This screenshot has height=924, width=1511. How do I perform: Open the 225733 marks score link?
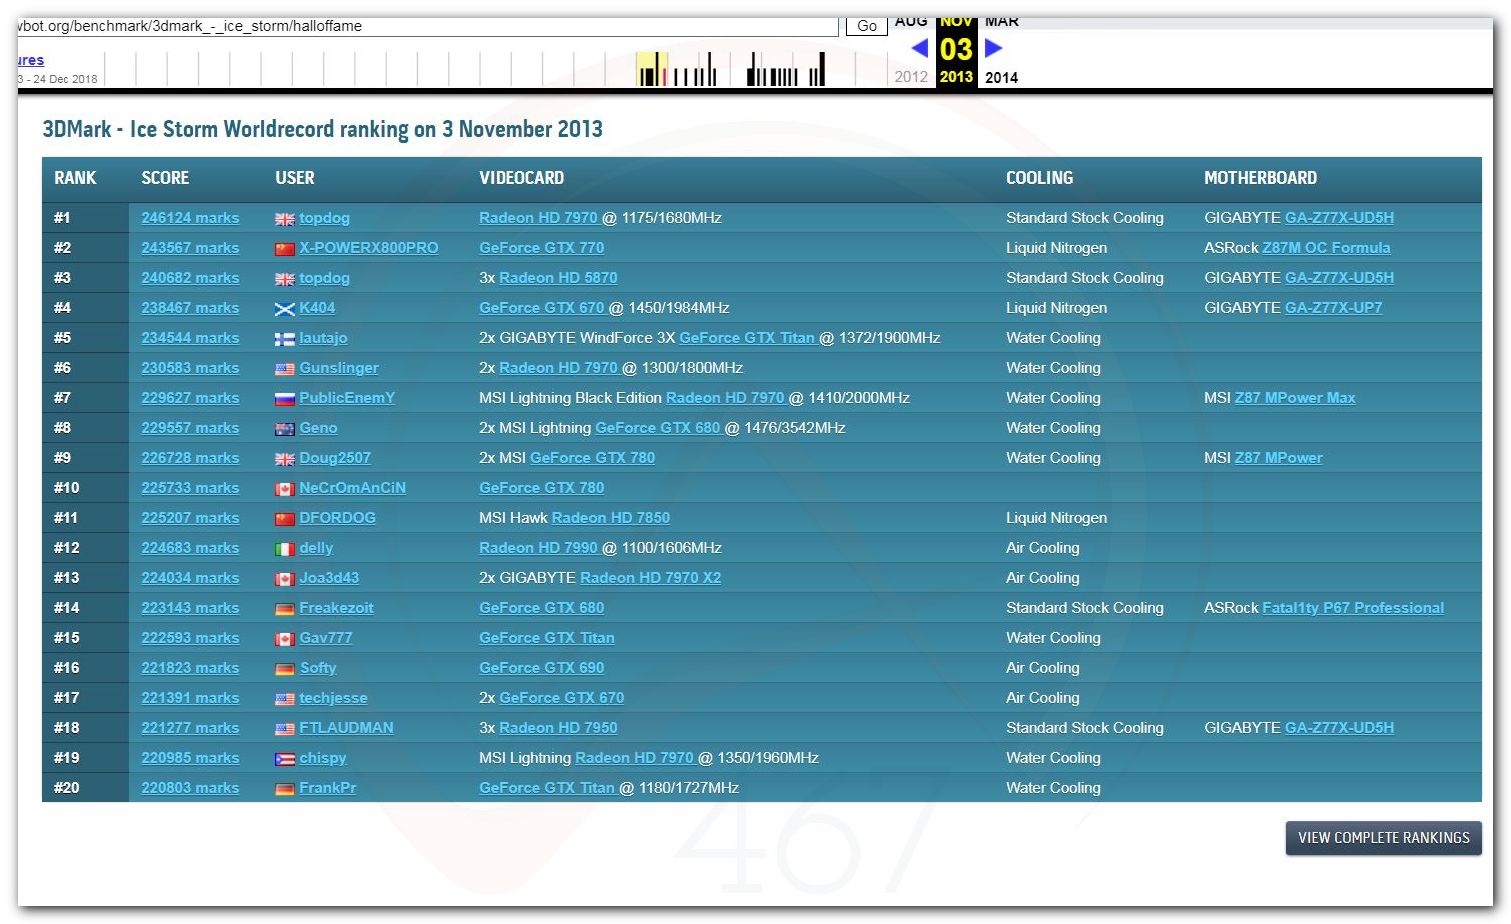pos(190,488)
